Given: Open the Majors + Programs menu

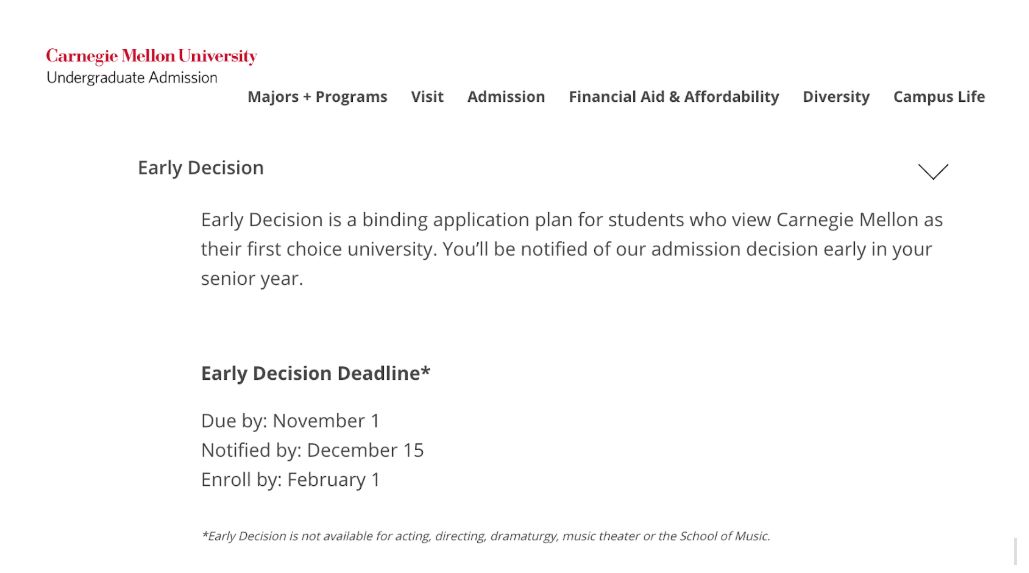Looking at the screenshot, I should coord(317,97).
